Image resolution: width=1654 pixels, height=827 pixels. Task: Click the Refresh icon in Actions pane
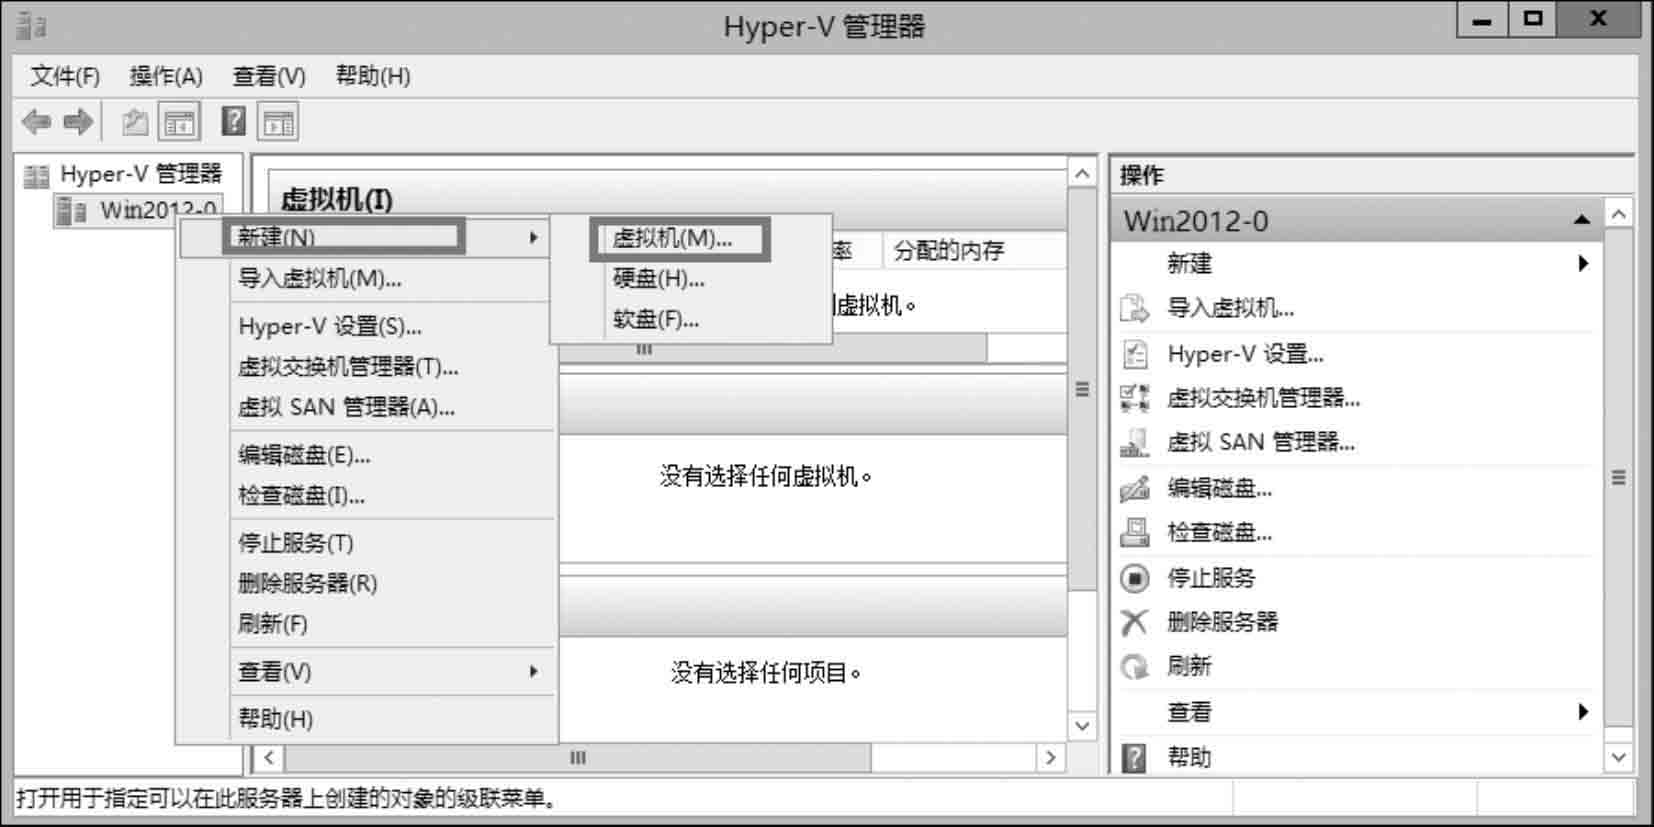[x=1134, y=666]
